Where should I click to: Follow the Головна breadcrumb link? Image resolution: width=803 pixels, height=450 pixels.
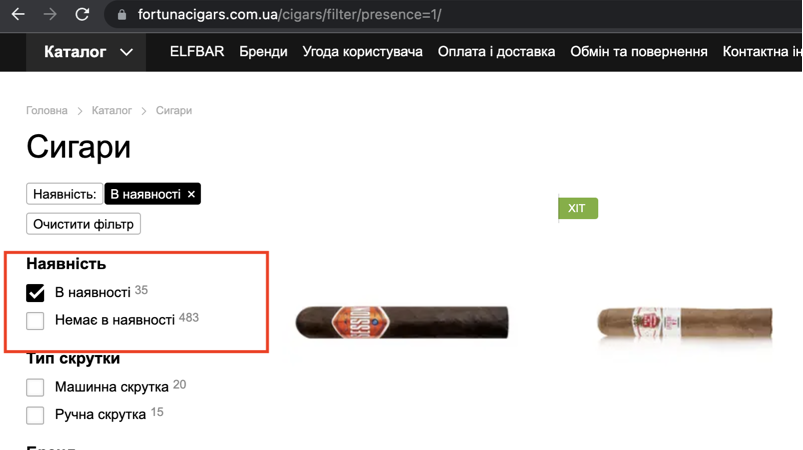[x=47, y=111]
